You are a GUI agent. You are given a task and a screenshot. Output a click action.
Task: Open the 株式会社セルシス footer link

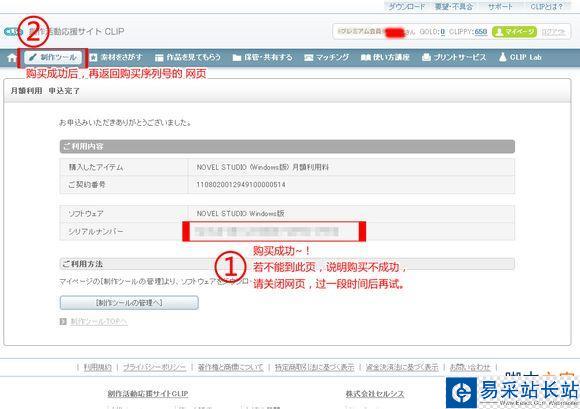click(x=375, y=394)
